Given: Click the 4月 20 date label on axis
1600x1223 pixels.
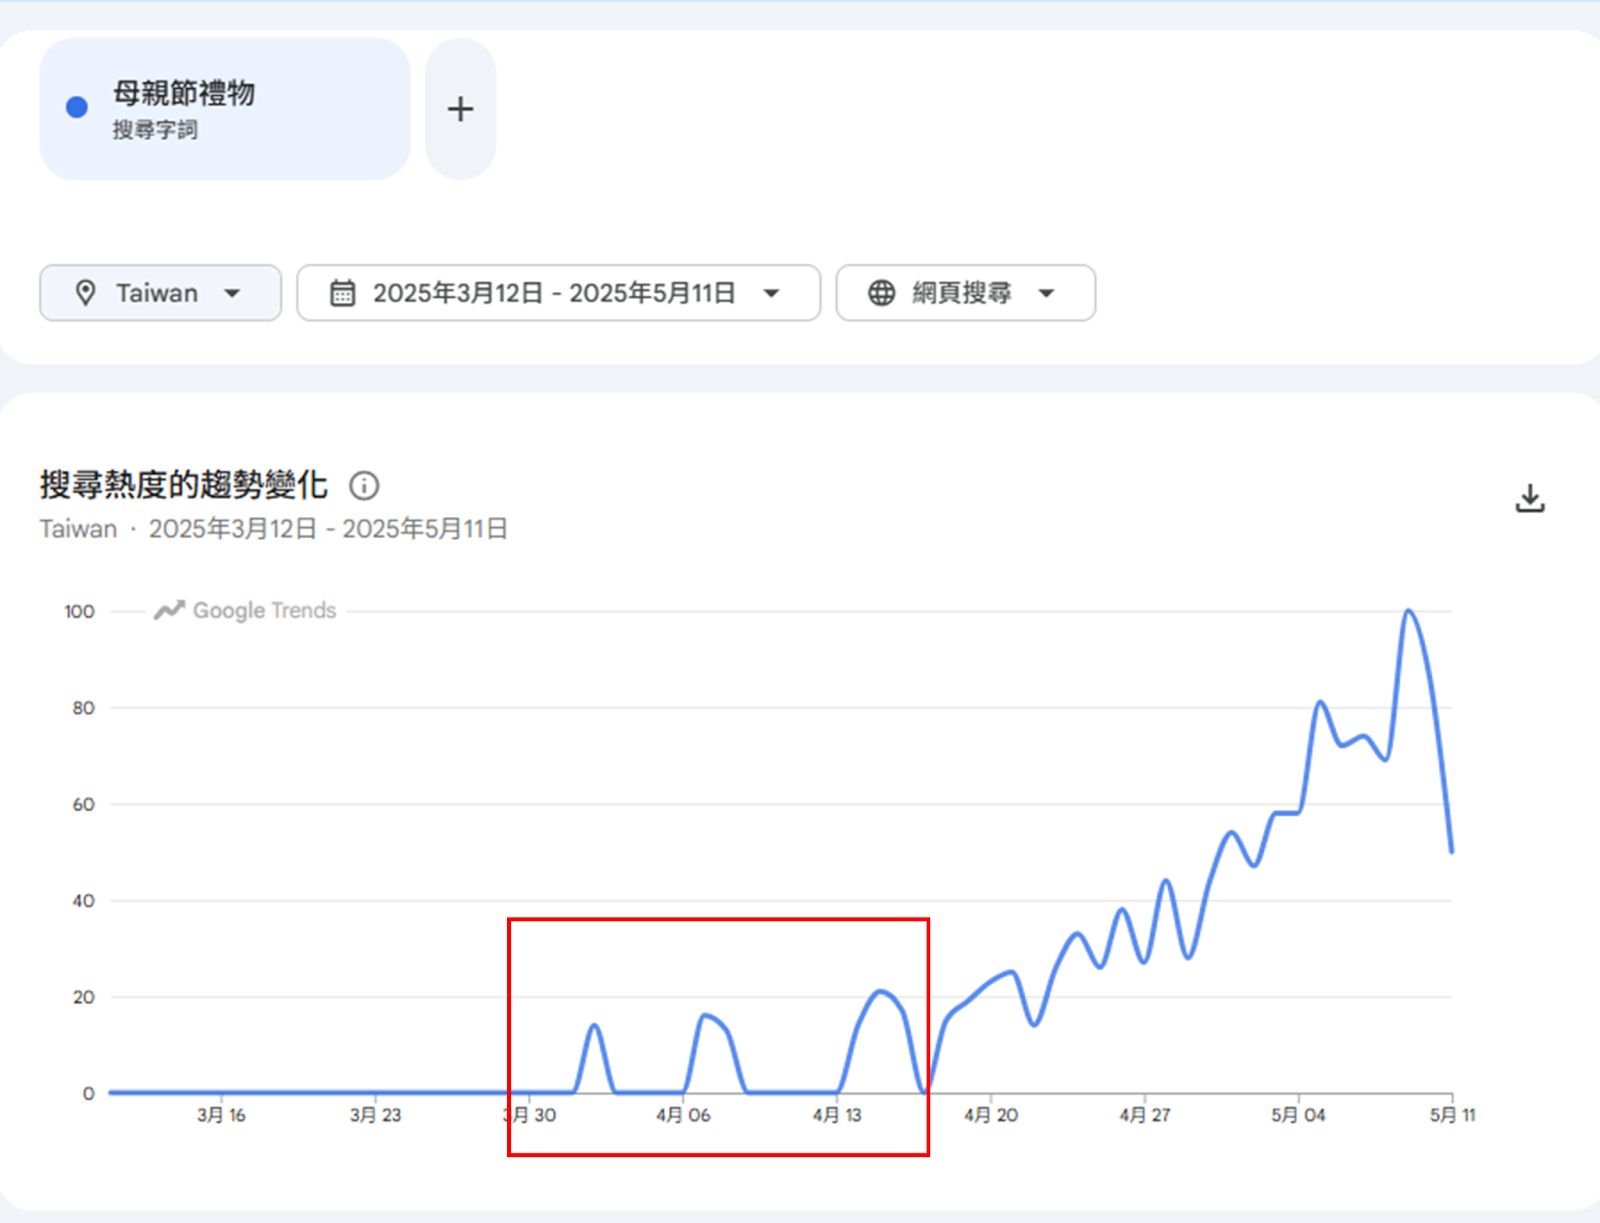Looking at the screenshot, I should coord(990,1115).
